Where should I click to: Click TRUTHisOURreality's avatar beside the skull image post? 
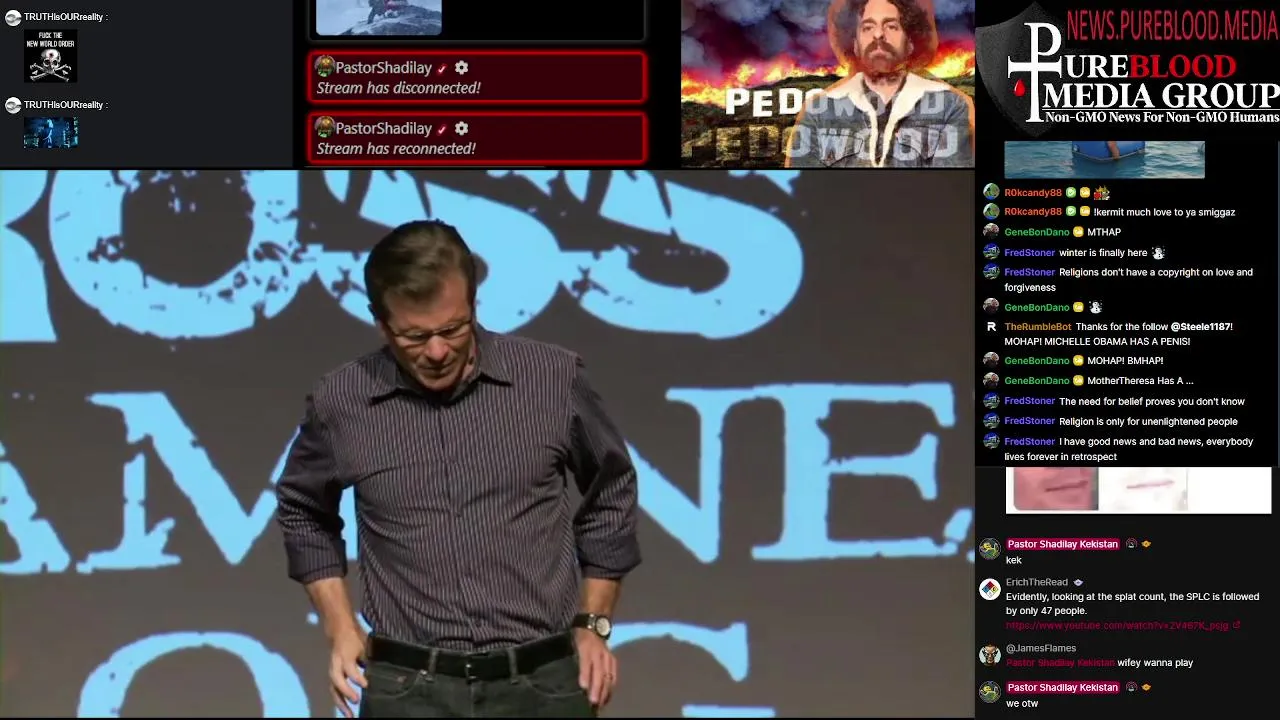tap(13, 18)
